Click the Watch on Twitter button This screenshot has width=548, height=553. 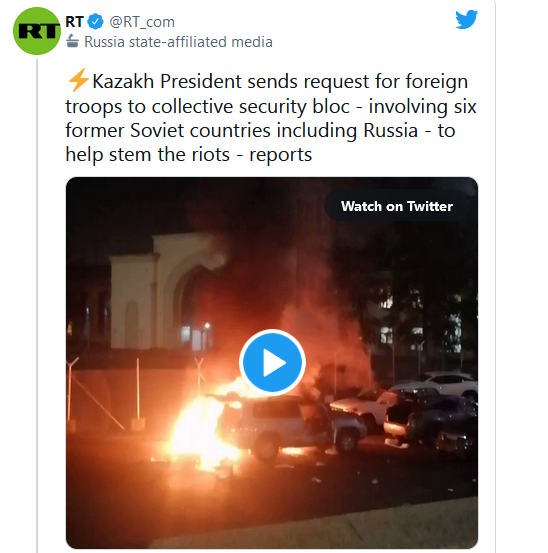tap(396, 206)
